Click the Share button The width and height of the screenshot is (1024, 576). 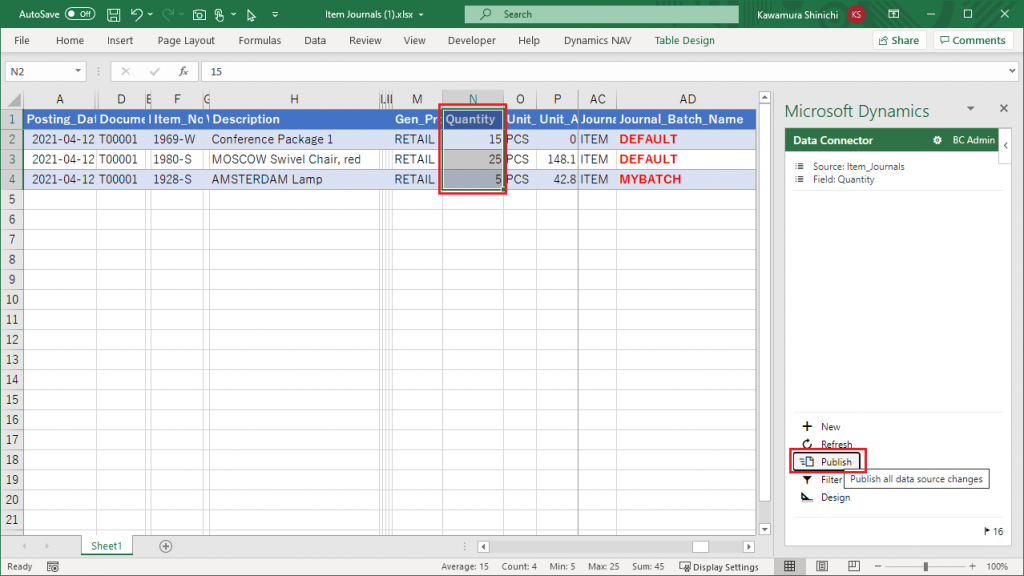click(899, 40)
